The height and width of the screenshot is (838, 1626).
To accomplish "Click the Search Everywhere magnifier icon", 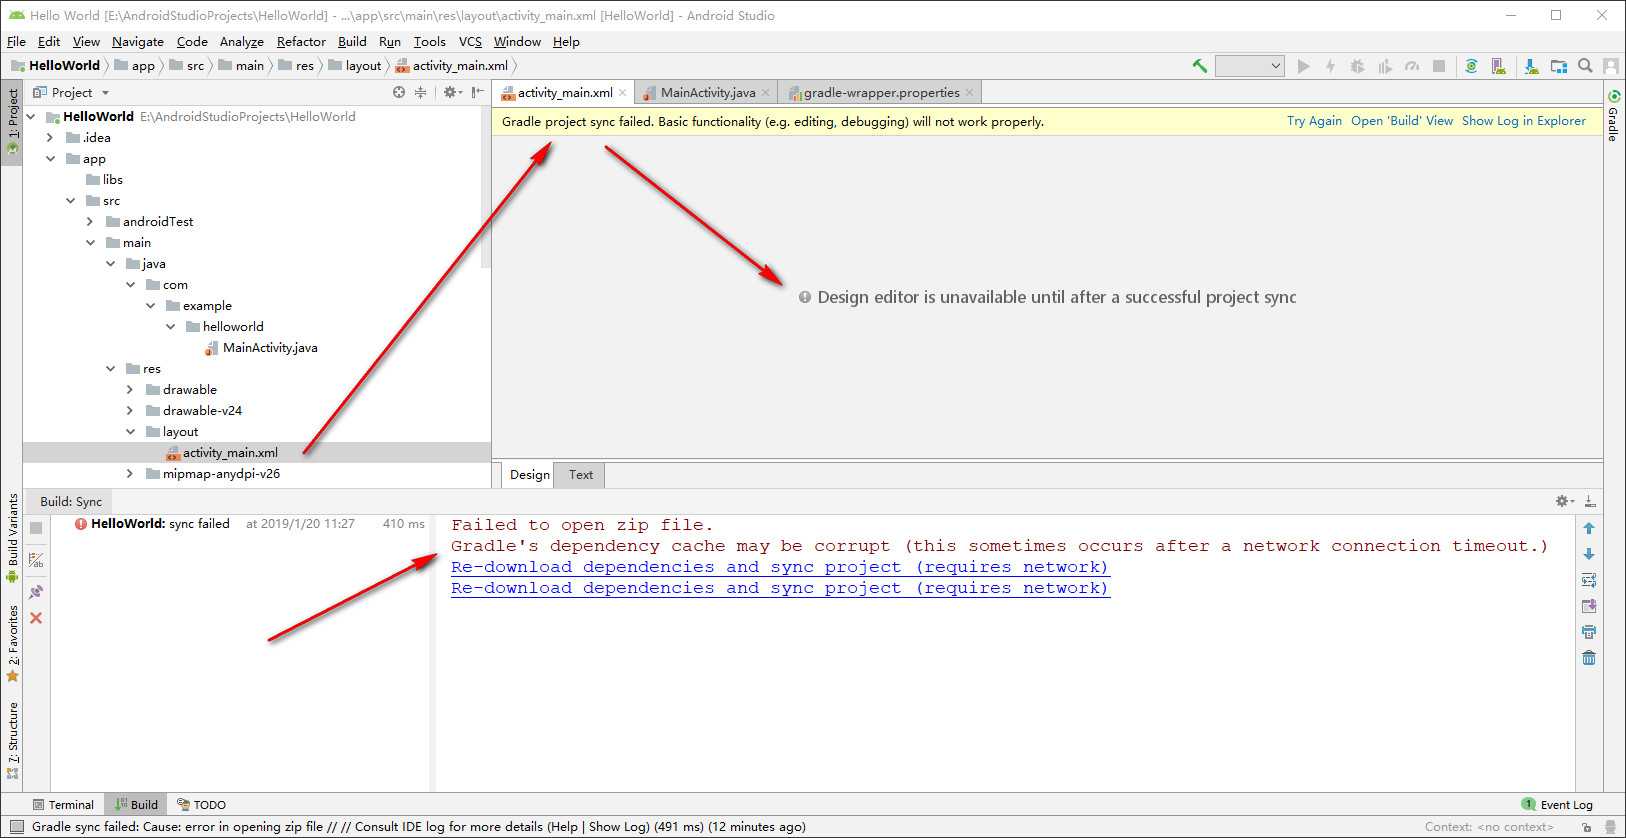I will pyautogui.click(x=1585, y=66).
